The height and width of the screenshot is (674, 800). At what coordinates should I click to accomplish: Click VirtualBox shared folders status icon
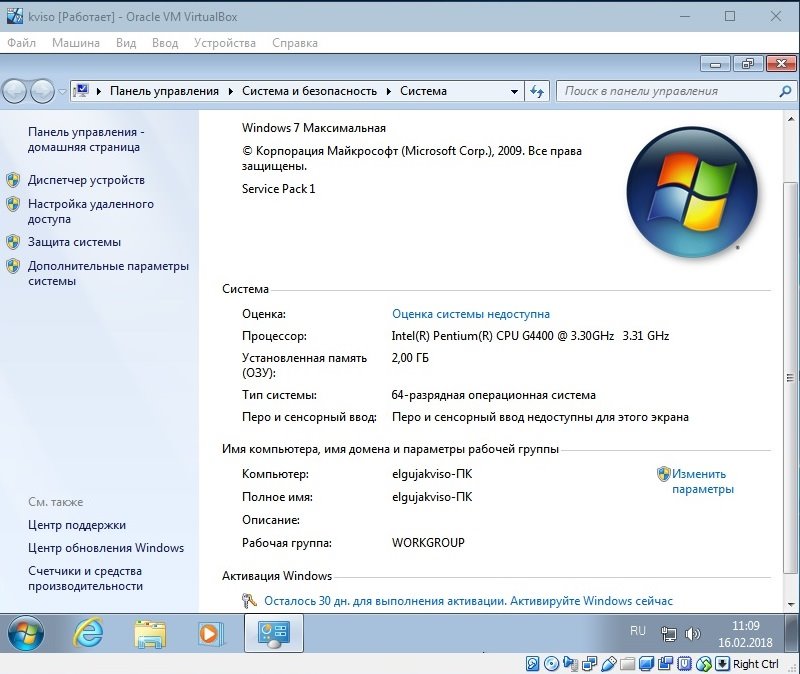(627, 664)
